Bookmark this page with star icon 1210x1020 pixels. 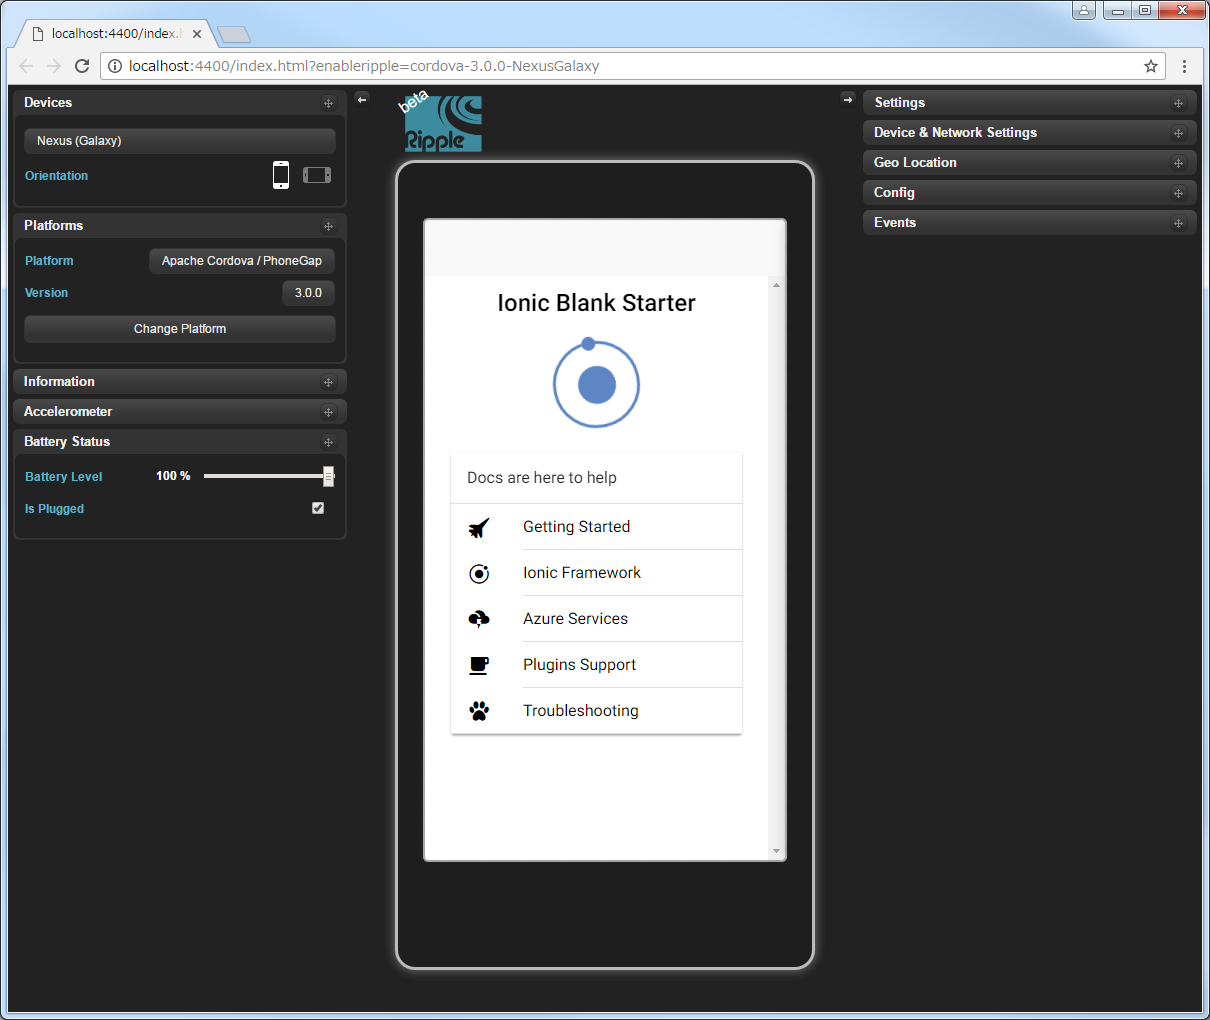1151,66
